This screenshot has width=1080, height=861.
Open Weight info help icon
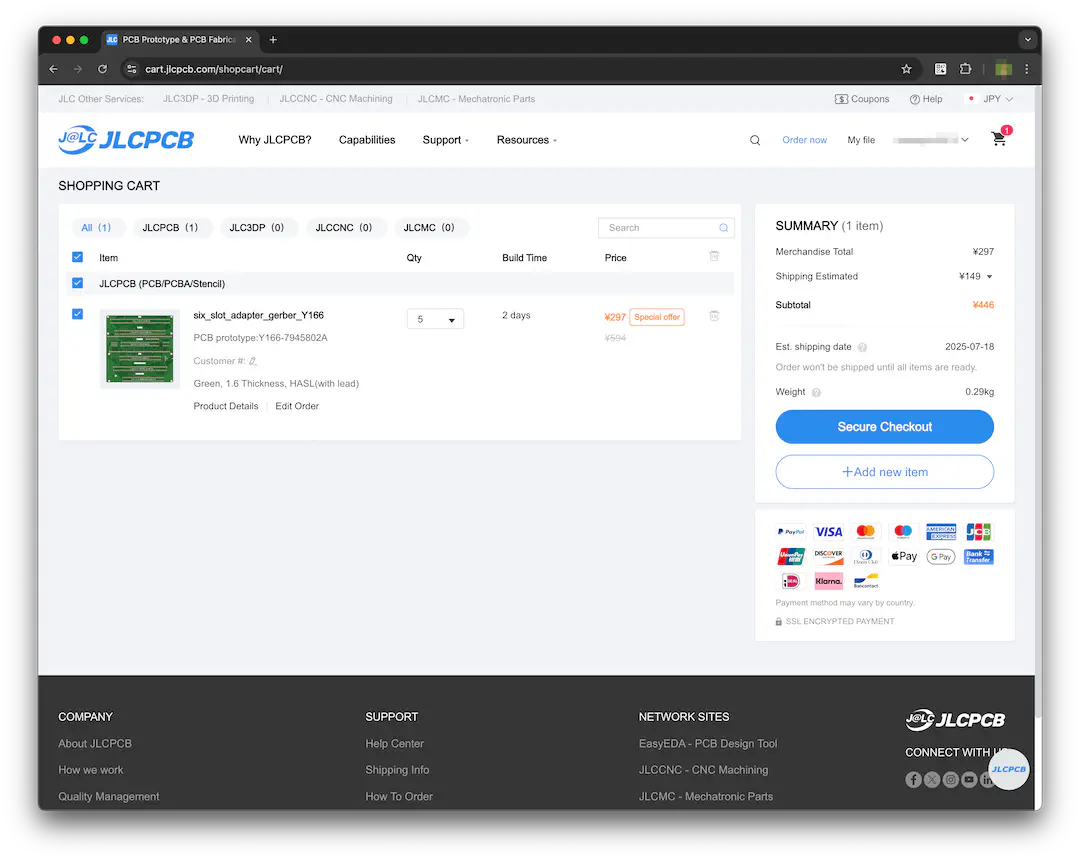(816, 393)
